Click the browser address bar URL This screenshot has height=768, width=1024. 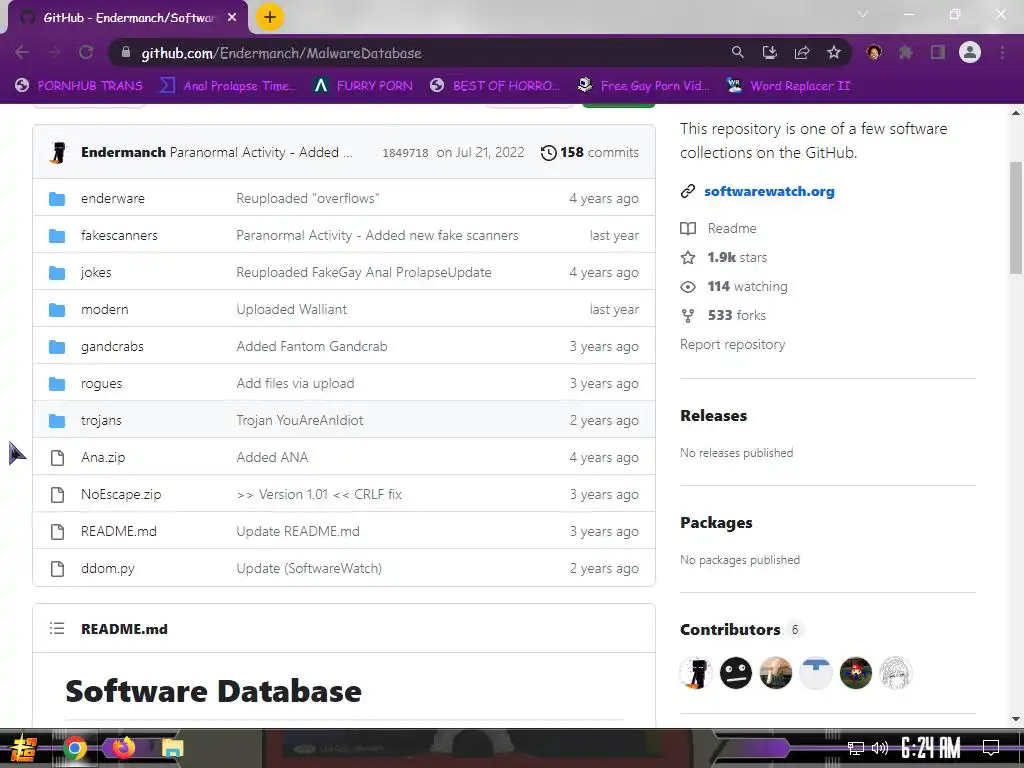coord(281,53)
